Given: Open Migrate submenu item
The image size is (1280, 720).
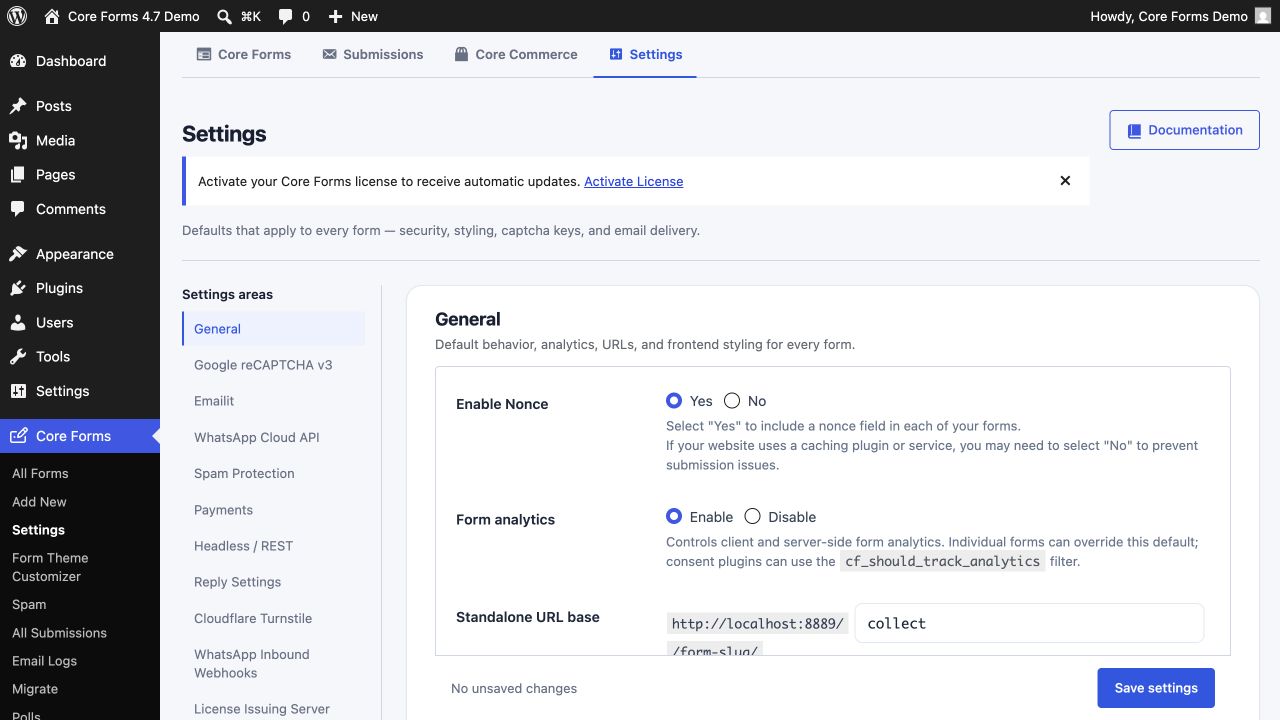Looking at the screenshot, I should 80,689.
